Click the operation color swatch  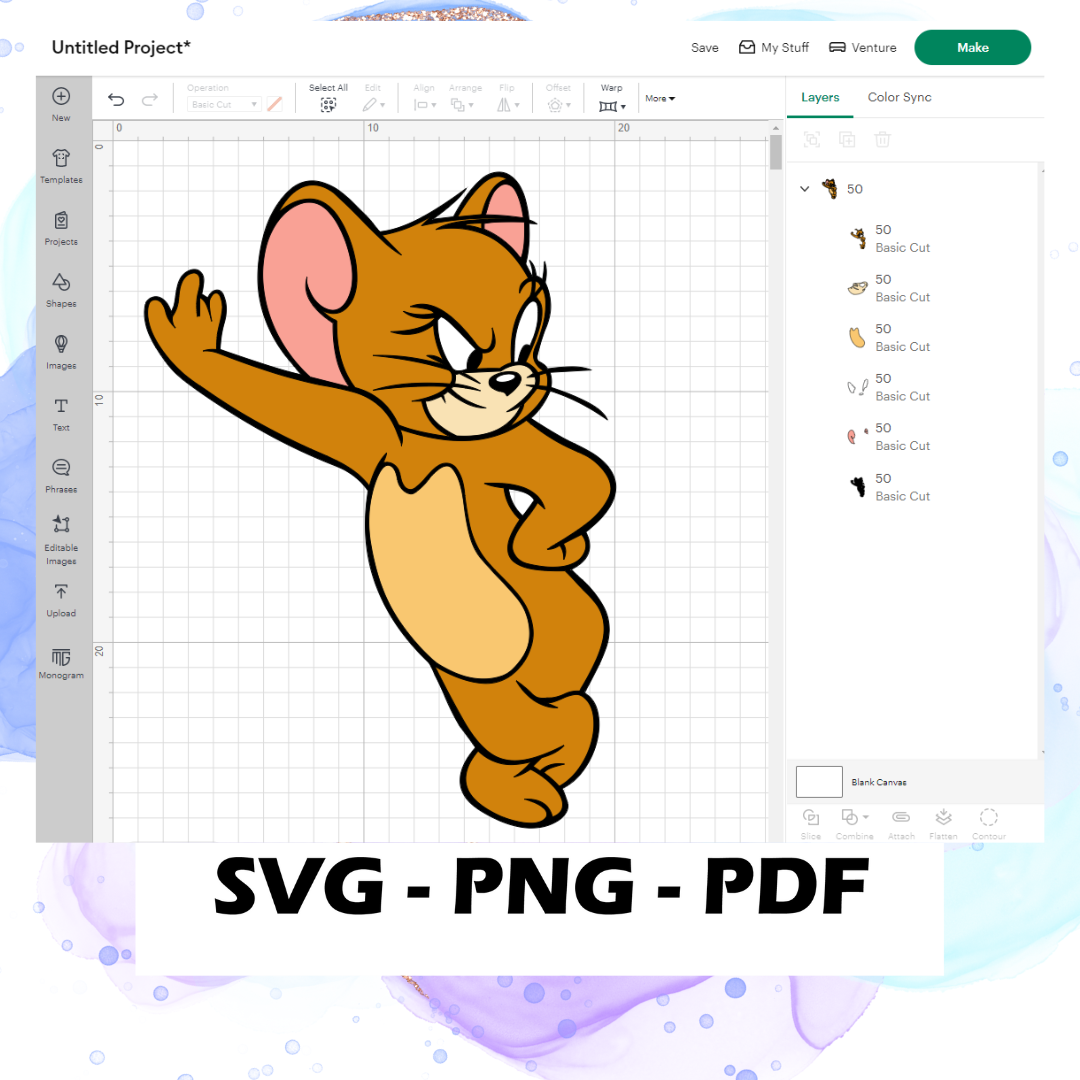tap(274, 104)
